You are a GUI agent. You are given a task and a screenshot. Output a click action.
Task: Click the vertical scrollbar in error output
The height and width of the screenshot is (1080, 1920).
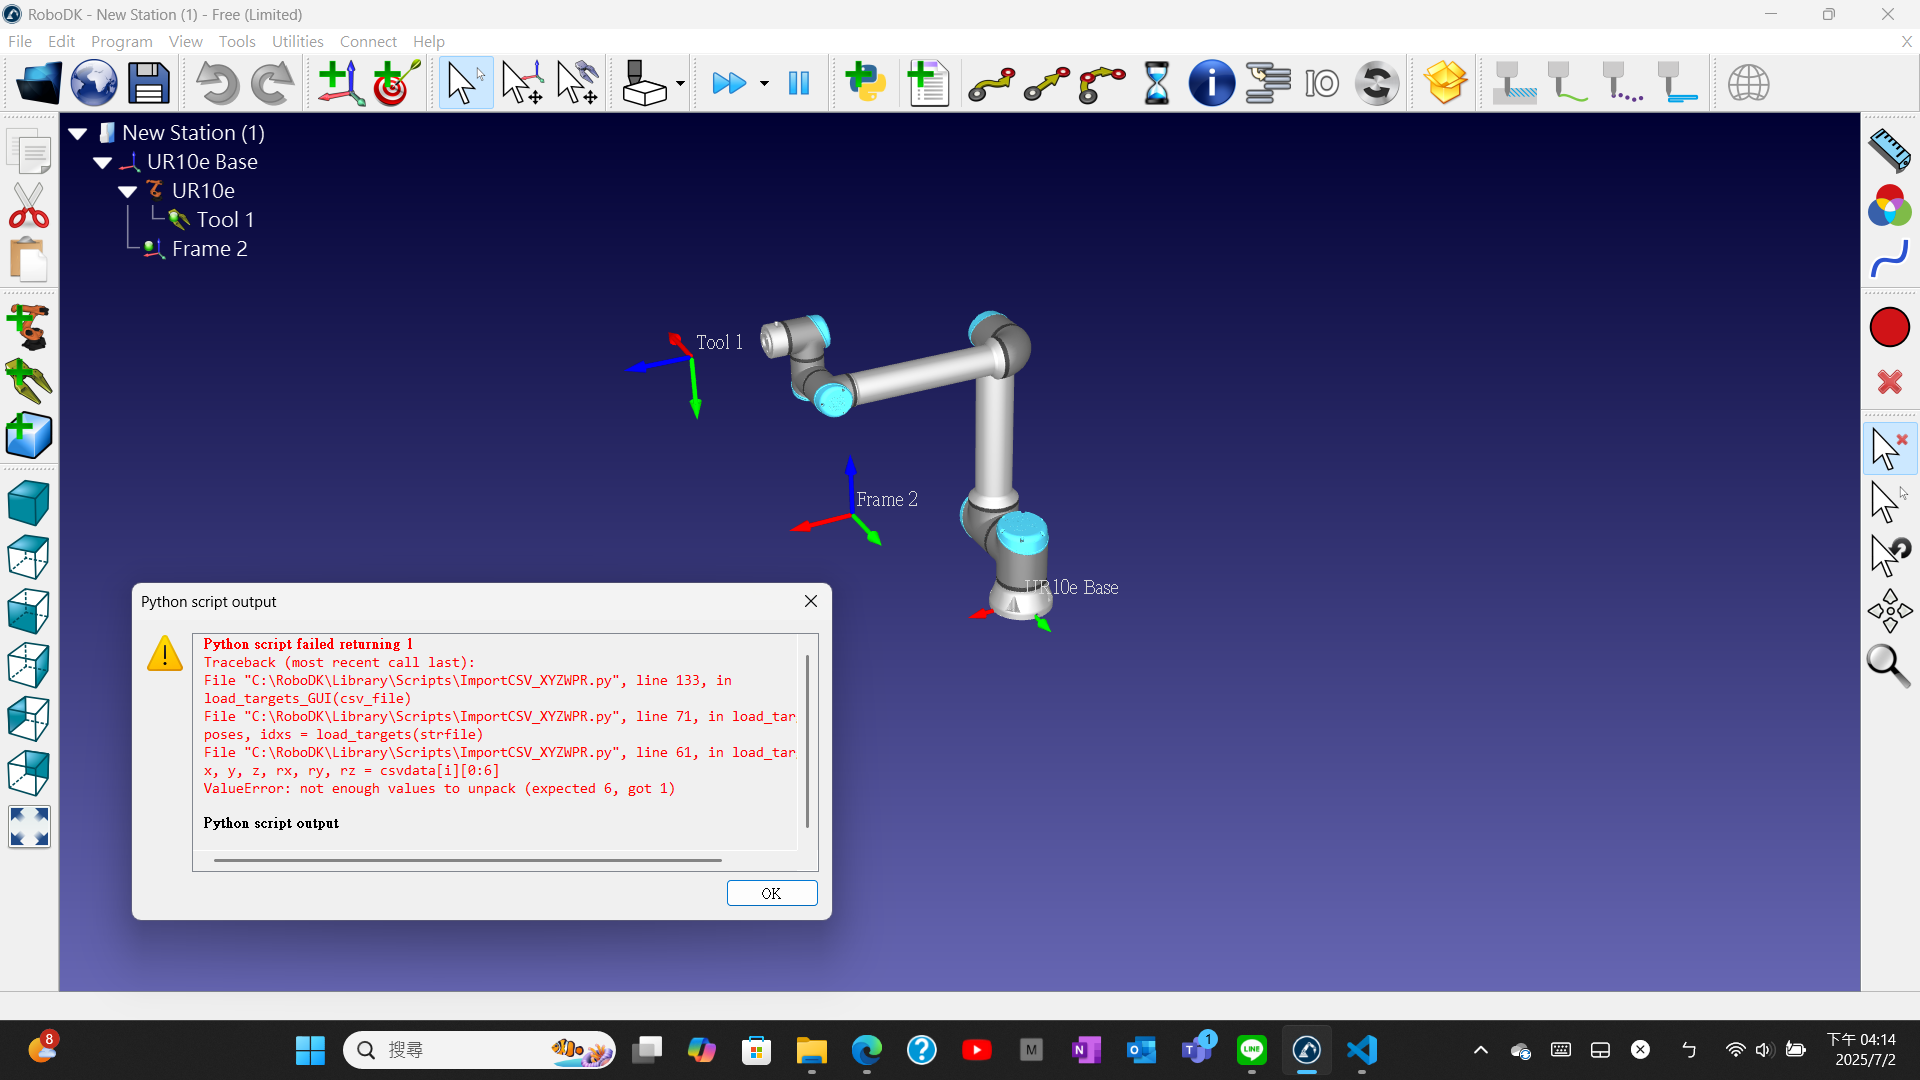(807, 740)
